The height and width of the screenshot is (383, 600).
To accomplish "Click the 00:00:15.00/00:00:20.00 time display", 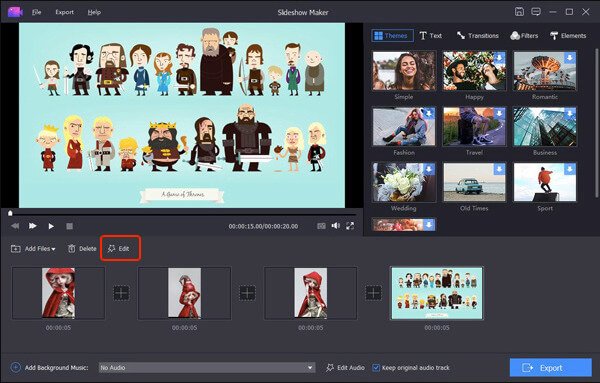I will tap(263, 226).
